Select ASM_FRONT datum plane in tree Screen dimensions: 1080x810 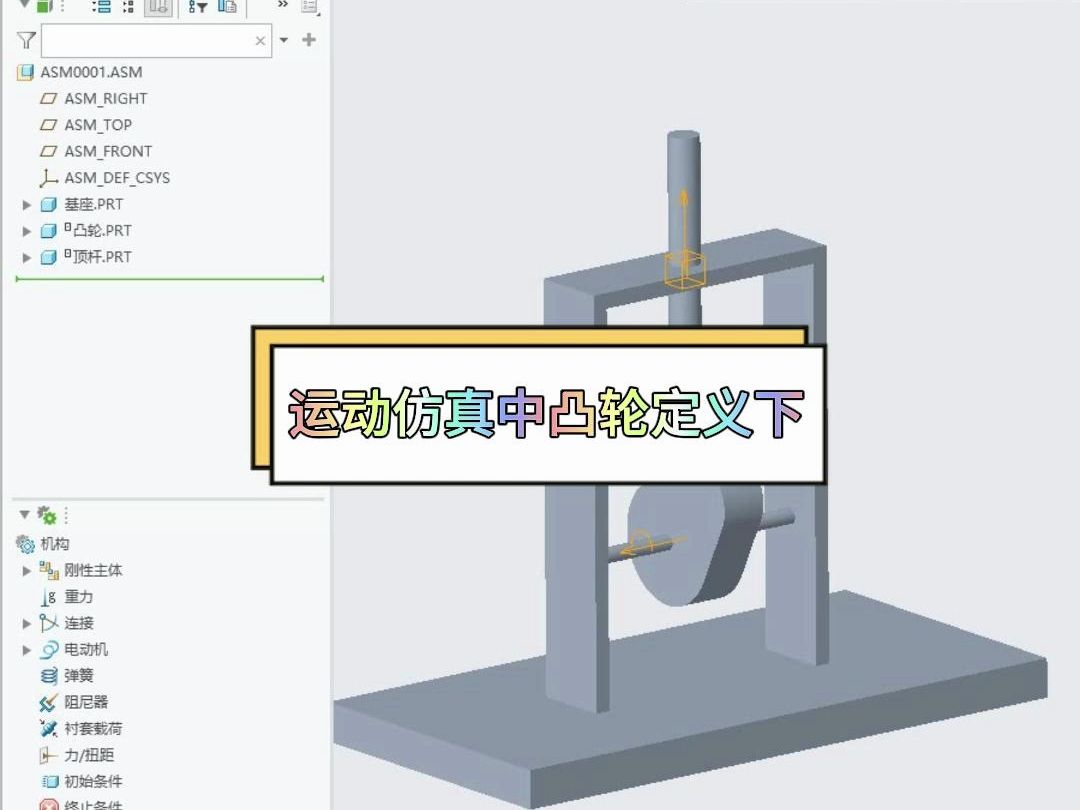coord(107,152)
